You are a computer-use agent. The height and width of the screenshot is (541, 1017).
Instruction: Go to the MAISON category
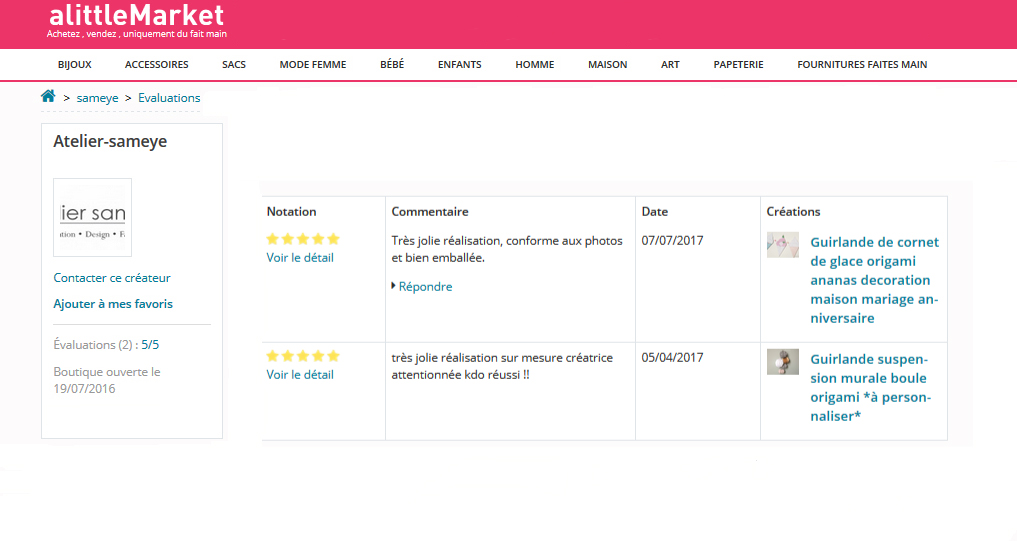coord(608,65)
